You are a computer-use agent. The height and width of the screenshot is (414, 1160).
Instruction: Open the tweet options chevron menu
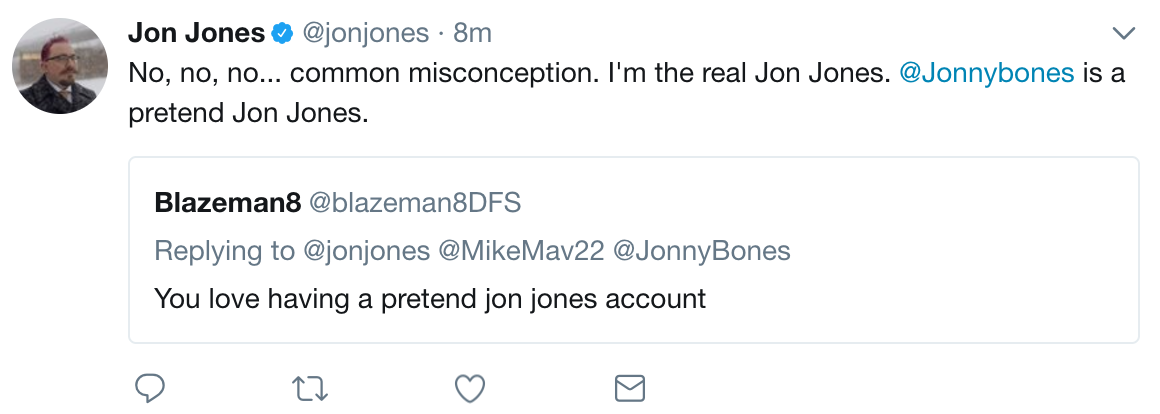point(1124,33)
